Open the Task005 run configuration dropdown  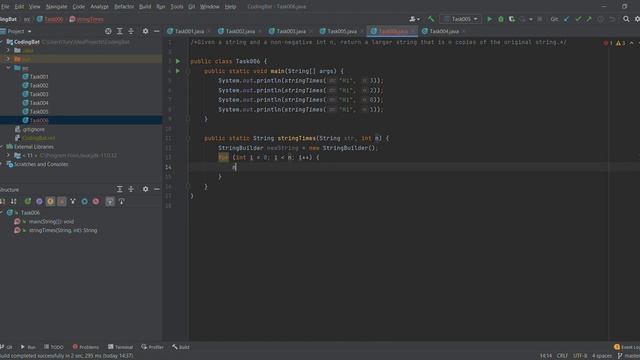point(461,19)
